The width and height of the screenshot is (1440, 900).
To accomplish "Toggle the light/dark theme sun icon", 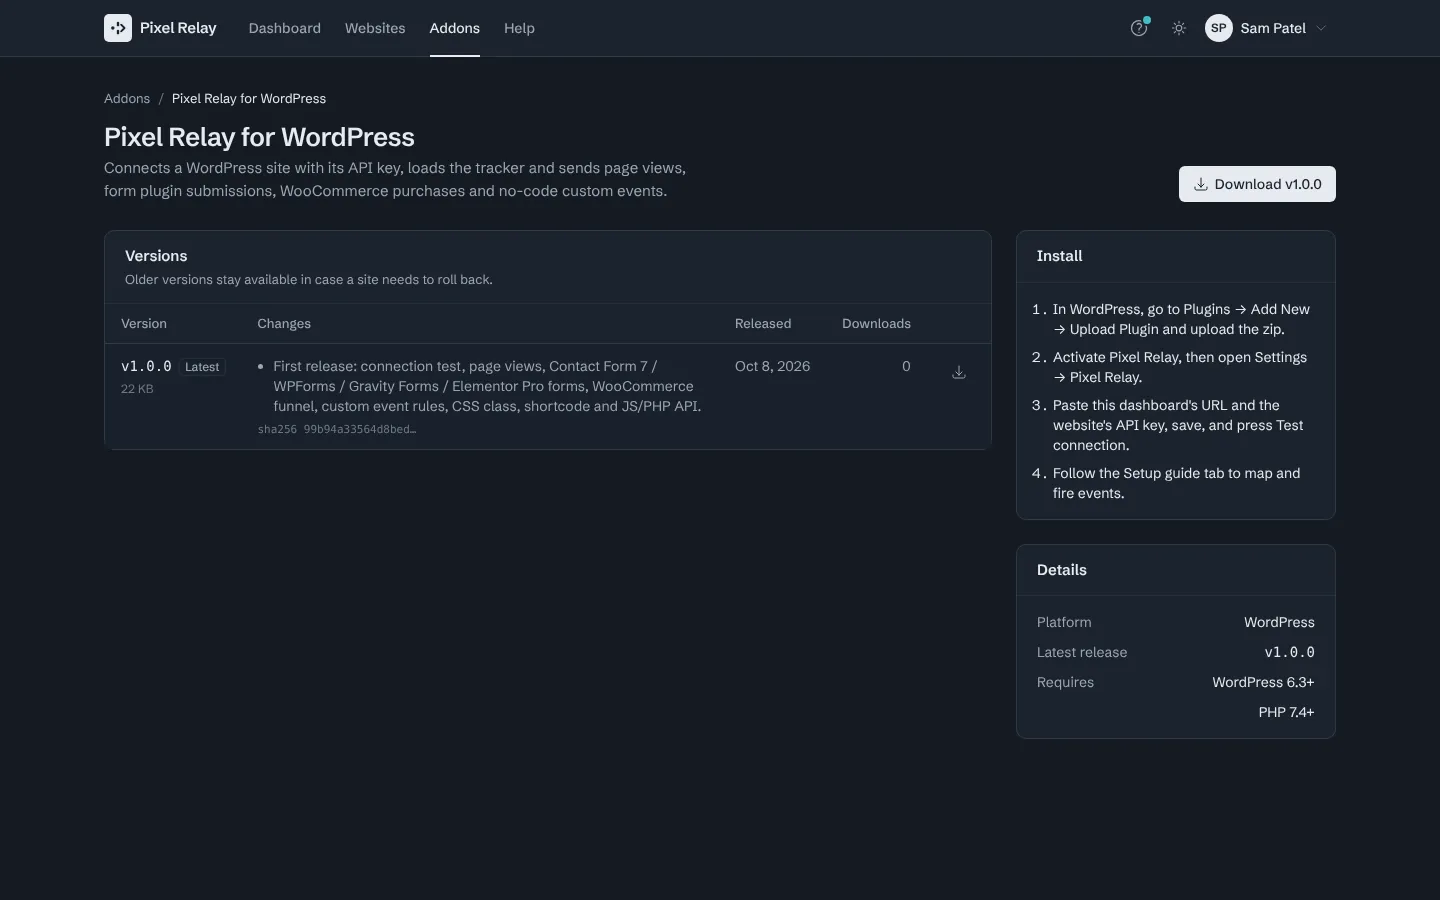I will 1179,28.
